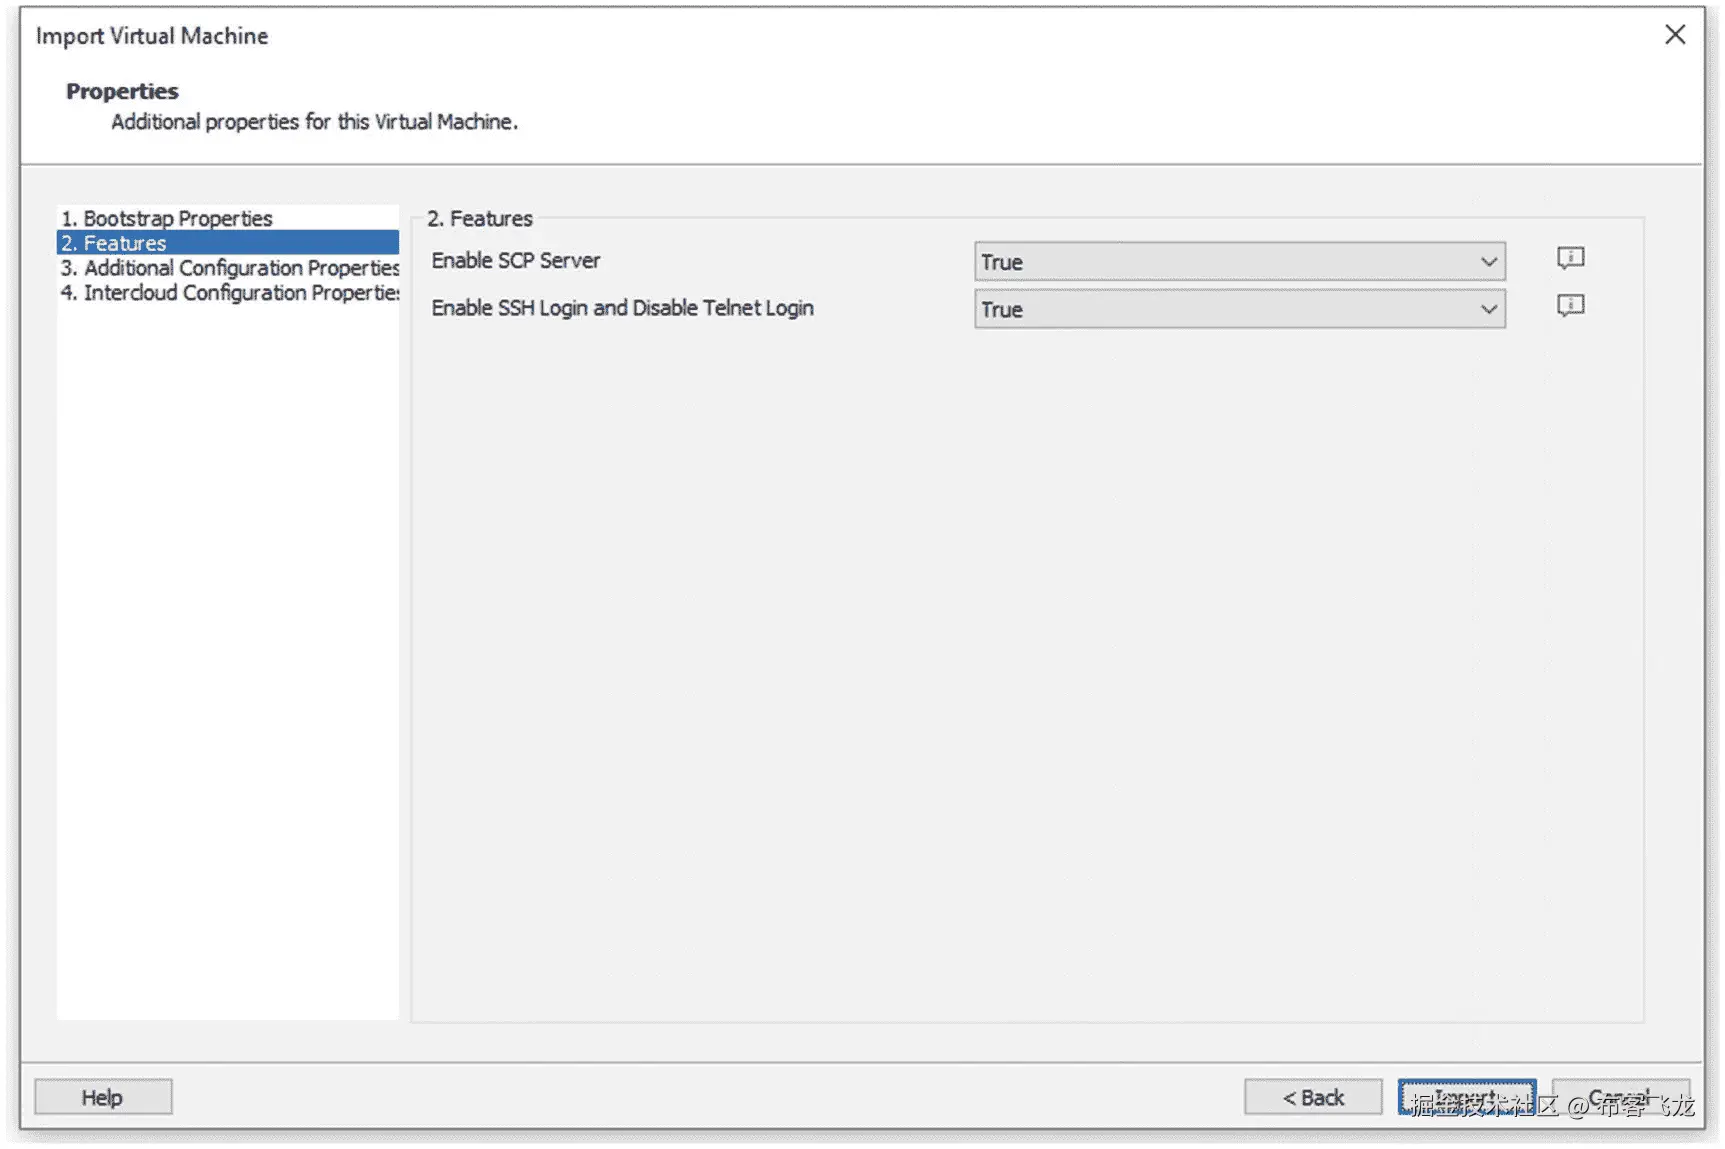This screenshot has height=1149, width=1725.
Task: Click the bold Properties heading
Action: pos(122,91)
